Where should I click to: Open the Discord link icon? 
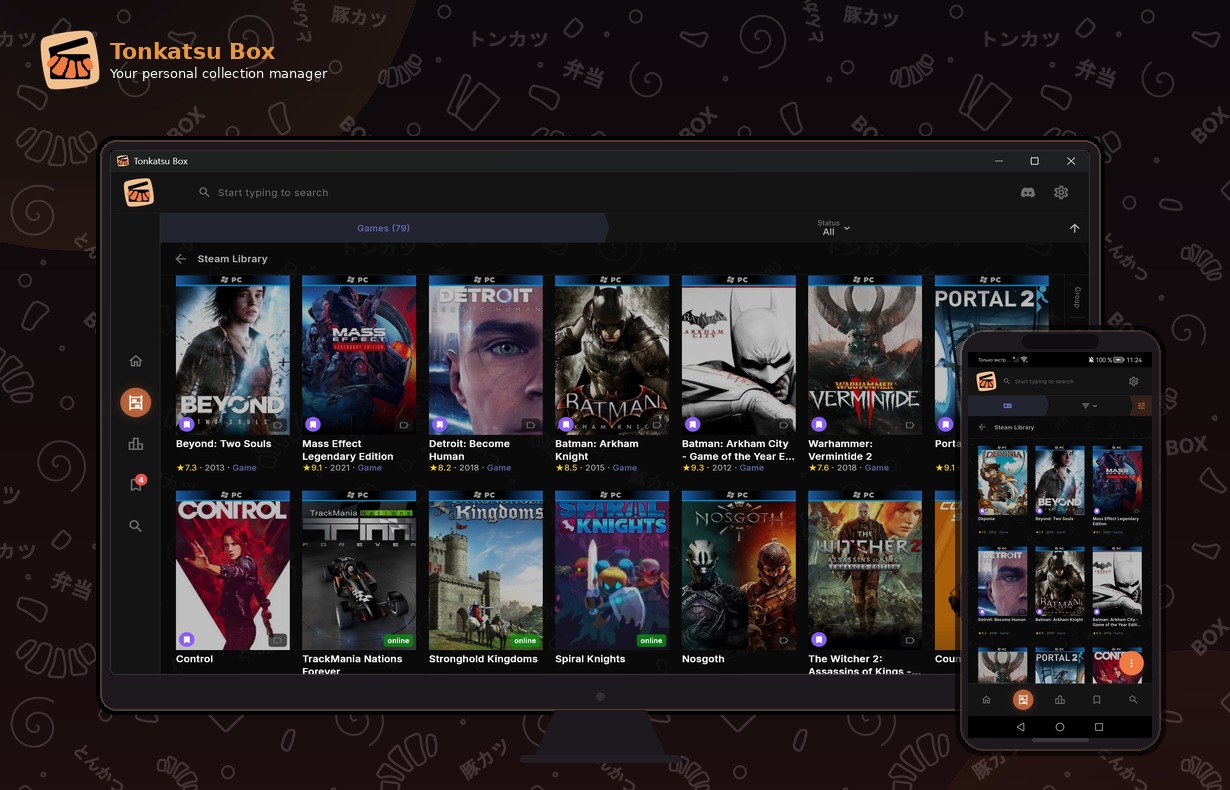pyautogui.click(x=1027, y=193)
